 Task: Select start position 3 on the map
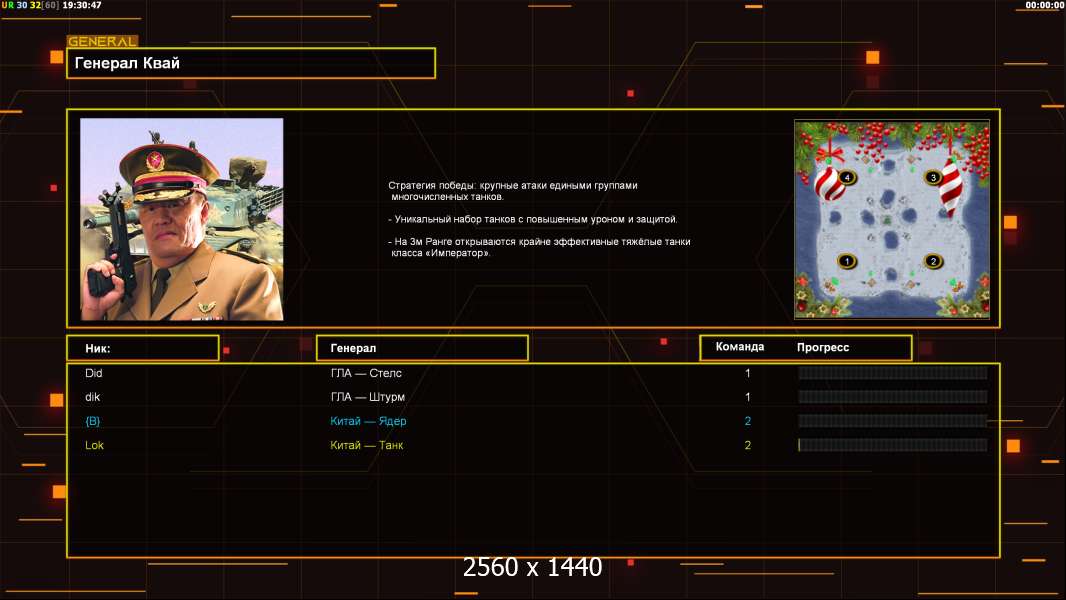click(932, 178)
